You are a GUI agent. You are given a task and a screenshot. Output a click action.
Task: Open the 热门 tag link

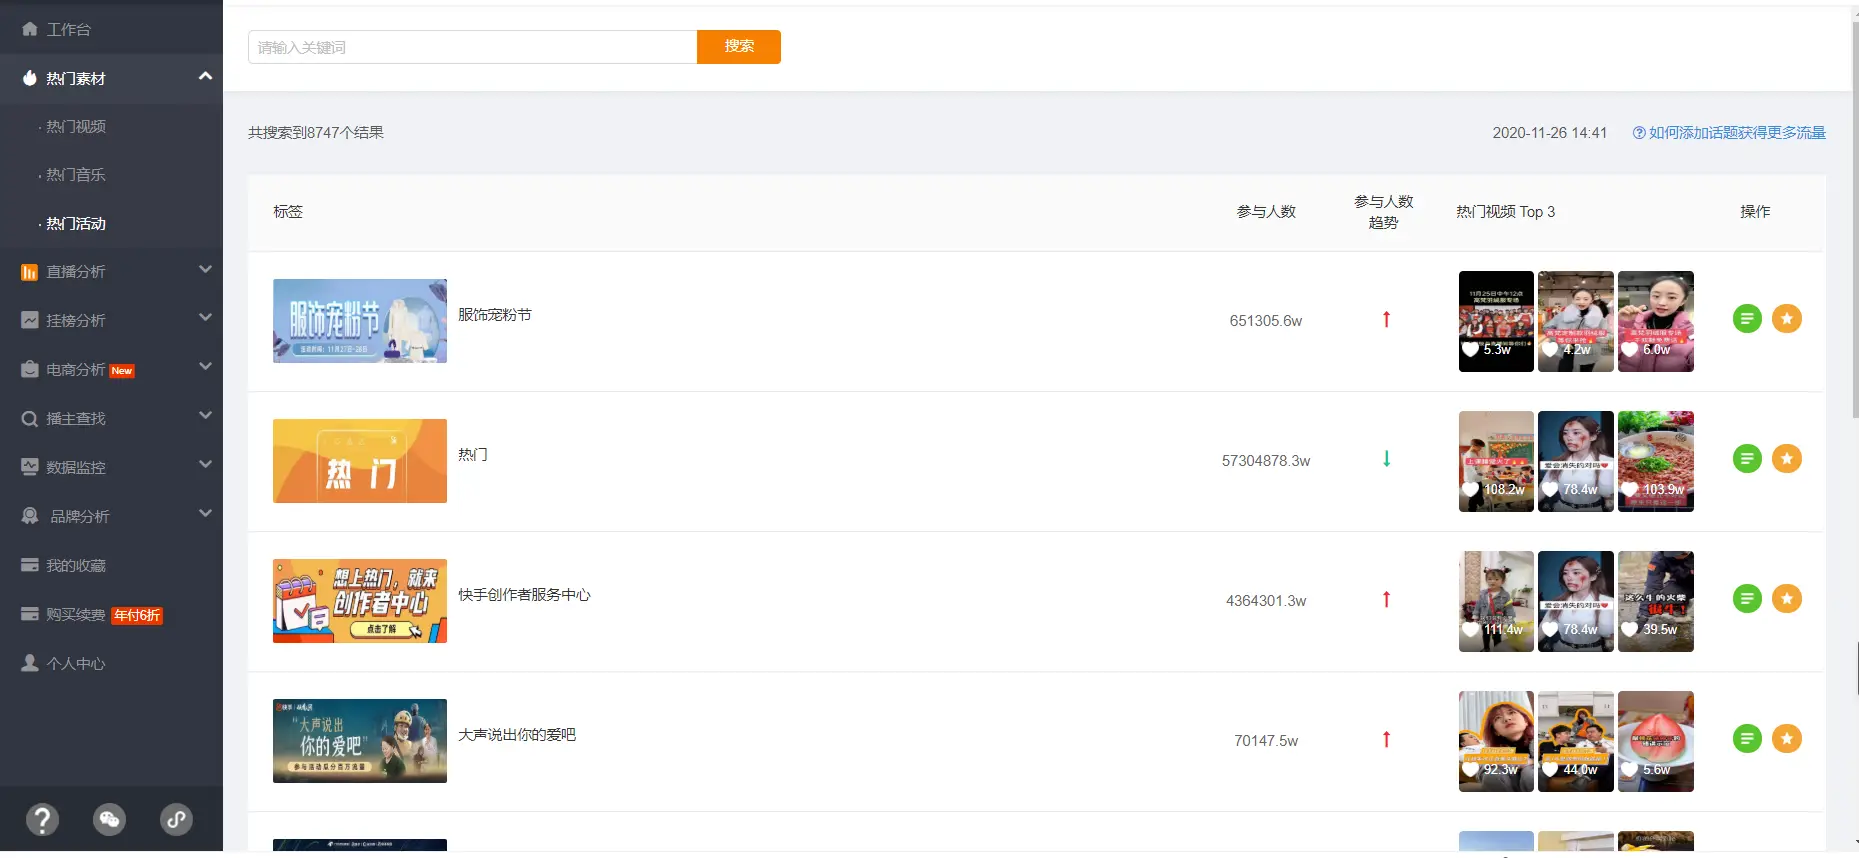[473, 454]
